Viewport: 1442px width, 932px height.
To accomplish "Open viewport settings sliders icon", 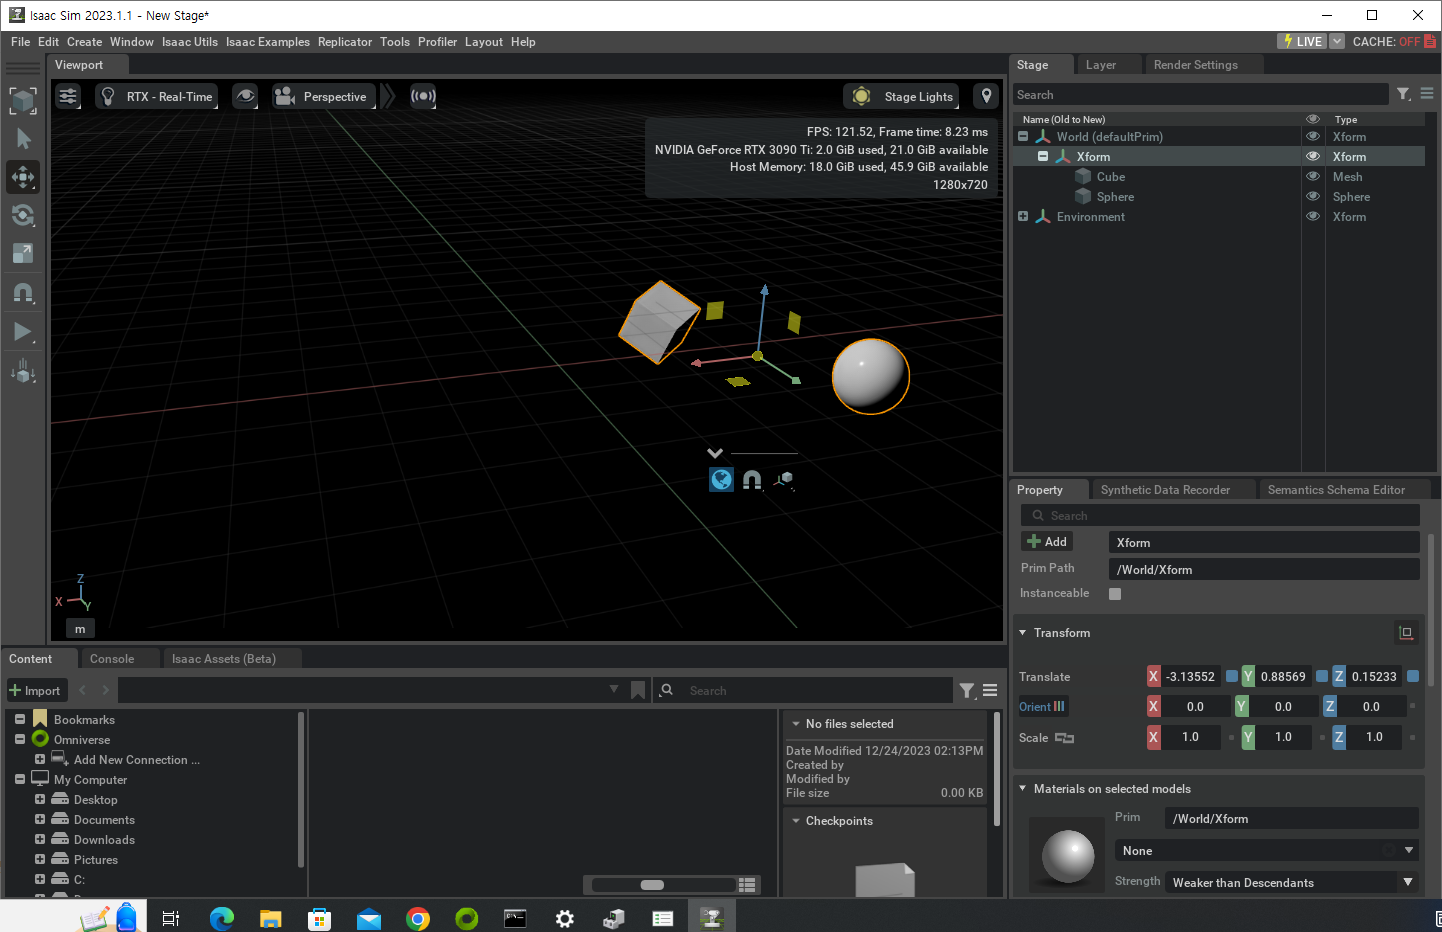I will 68,96.
